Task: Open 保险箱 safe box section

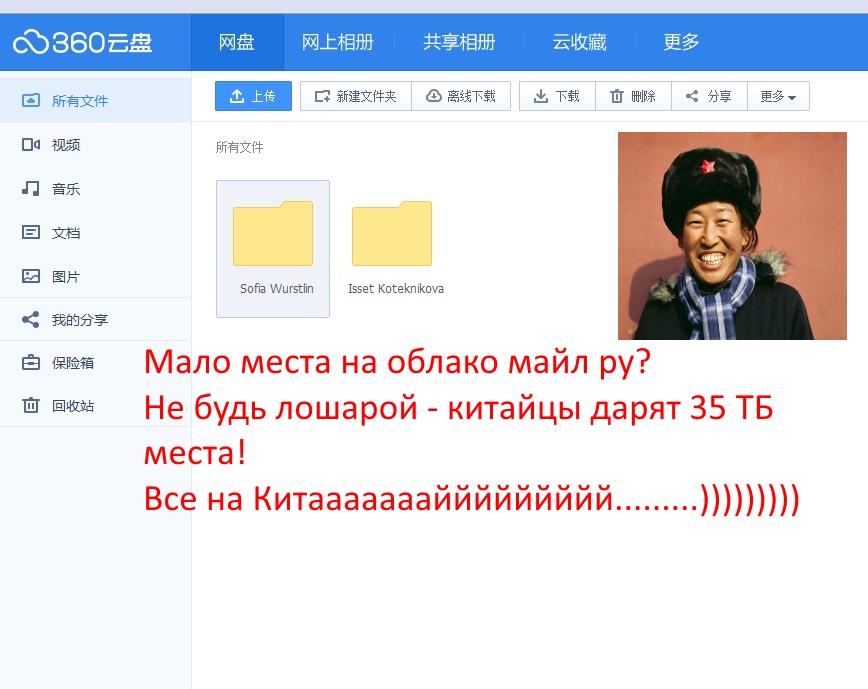Action: point(72,363)
